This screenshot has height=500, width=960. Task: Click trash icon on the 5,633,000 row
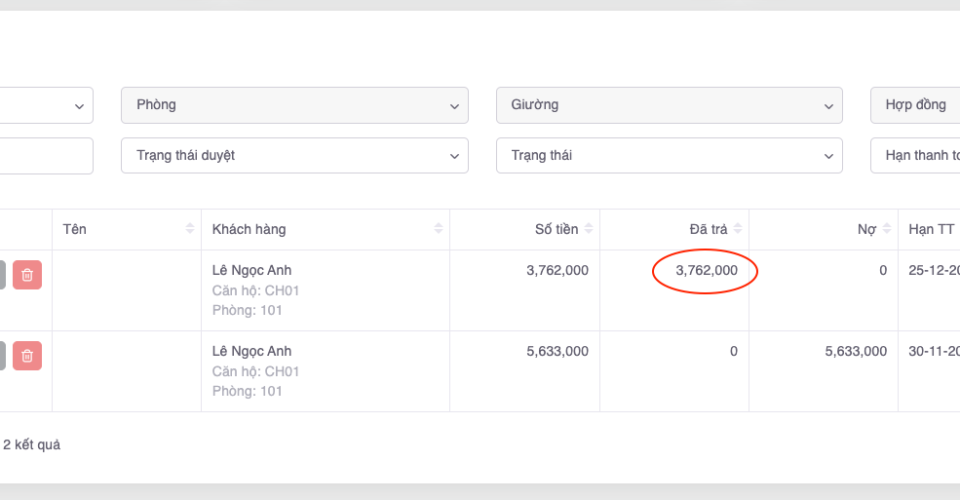tap(27, 355)
